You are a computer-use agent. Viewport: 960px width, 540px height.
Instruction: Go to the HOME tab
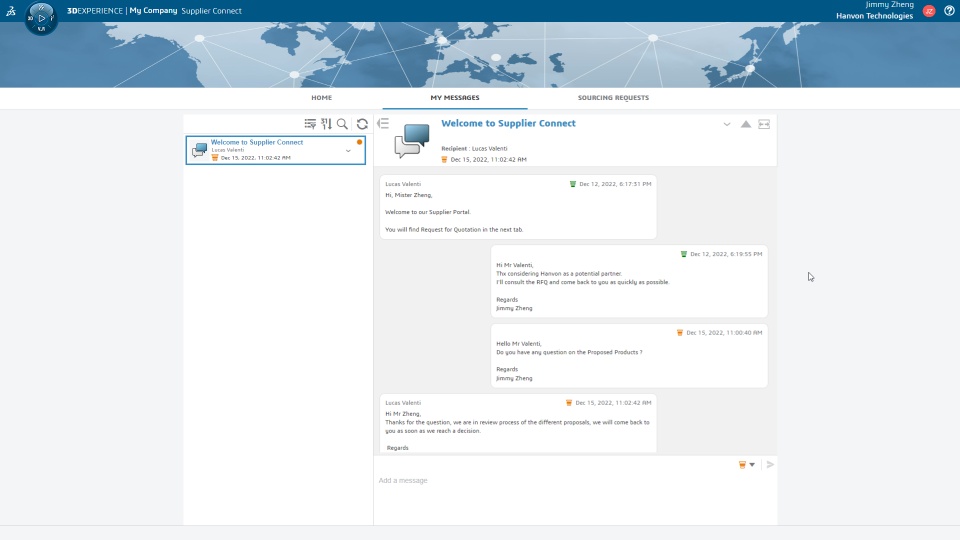[321, 97]
